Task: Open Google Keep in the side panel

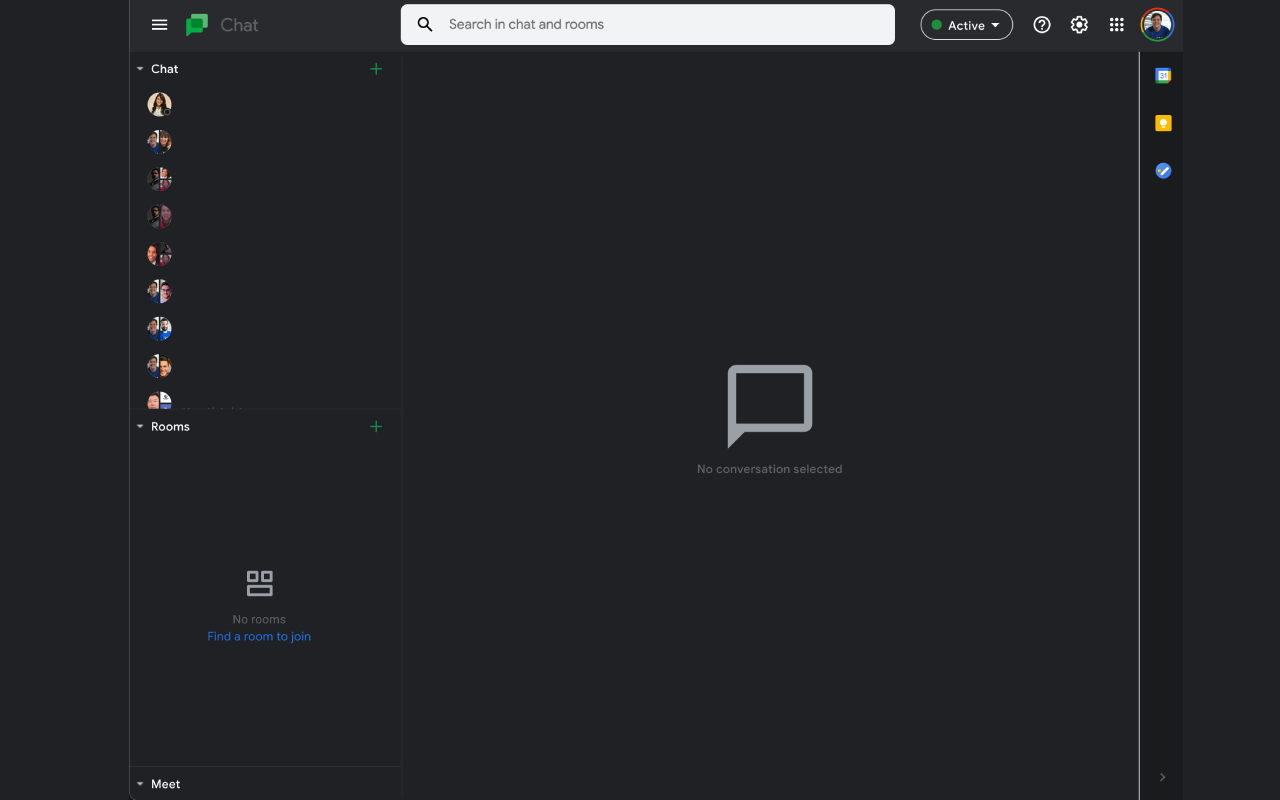Action: [x=1162, y=122]
